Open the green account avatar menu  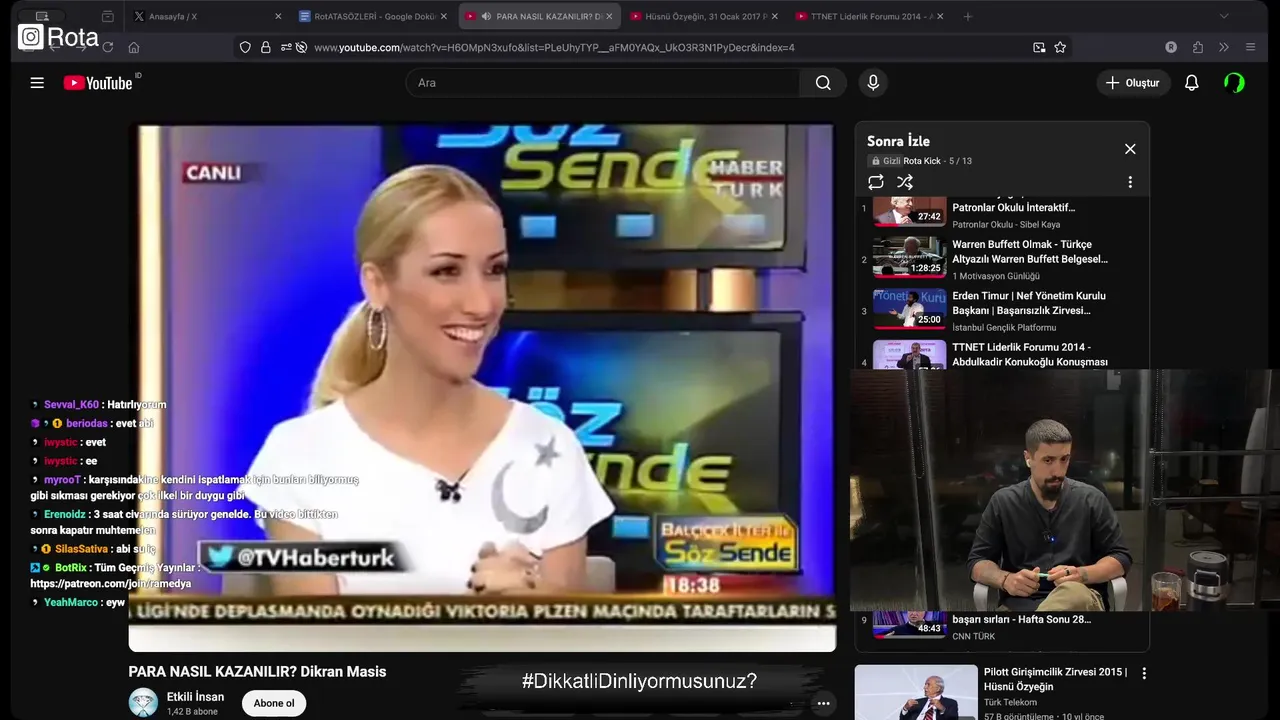point(1234,83)
